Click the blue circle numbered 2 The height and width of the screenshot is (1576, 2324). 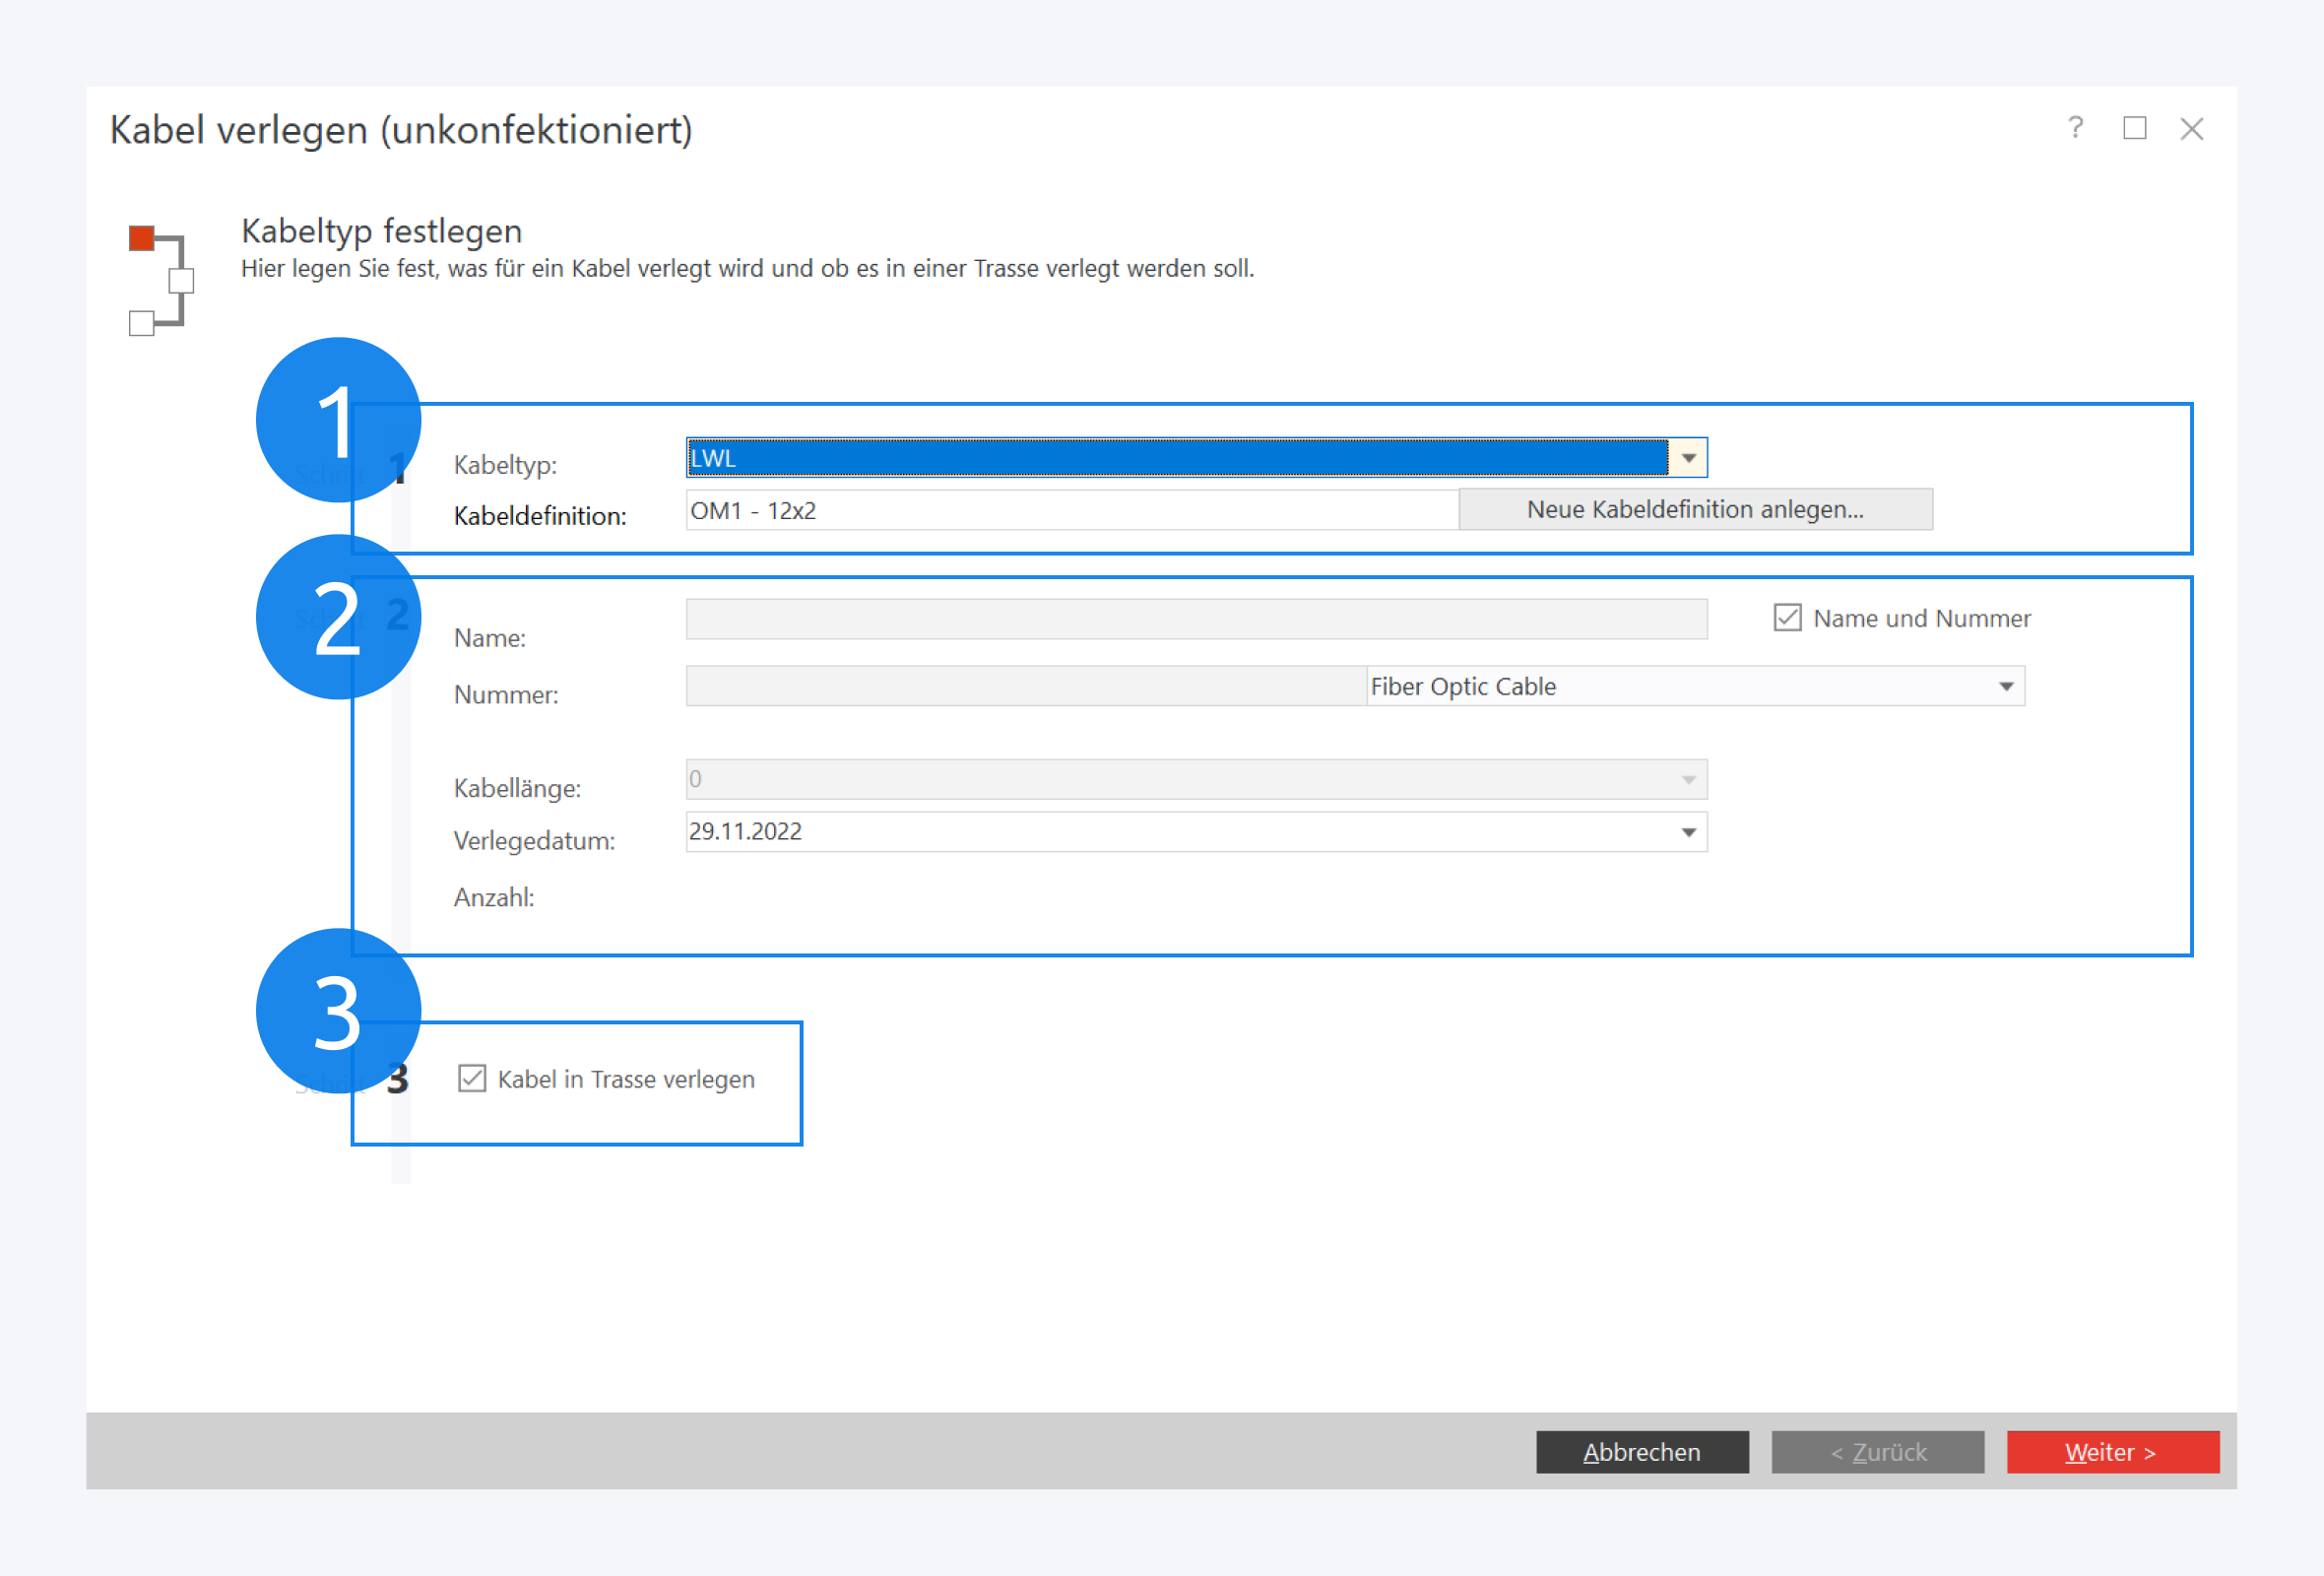tap(338, 617)
